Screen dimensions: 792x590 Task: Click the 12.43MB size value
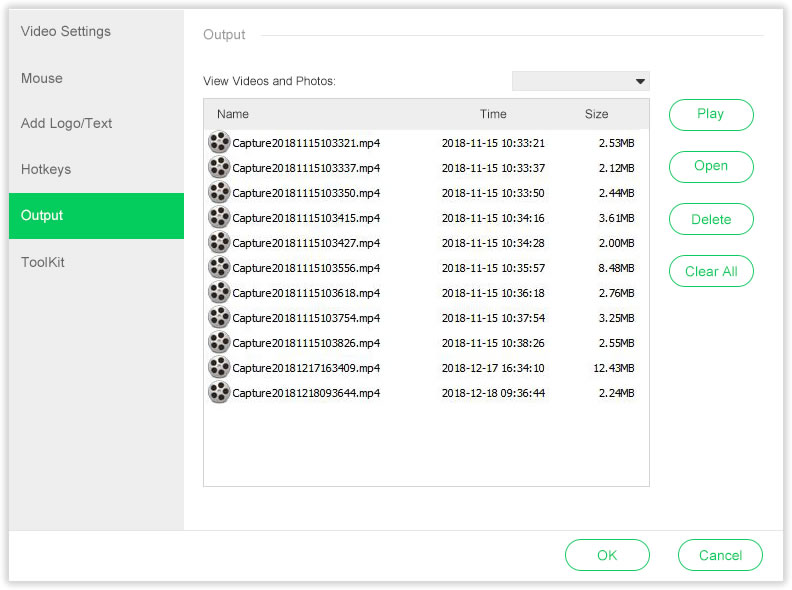614,368
